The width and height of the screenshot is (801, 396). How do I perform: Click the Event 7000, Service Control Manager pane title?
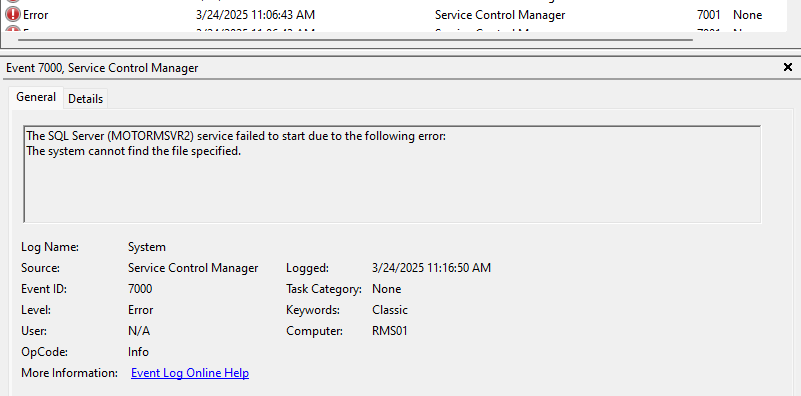pyautogui.click(x=102, y=68)
